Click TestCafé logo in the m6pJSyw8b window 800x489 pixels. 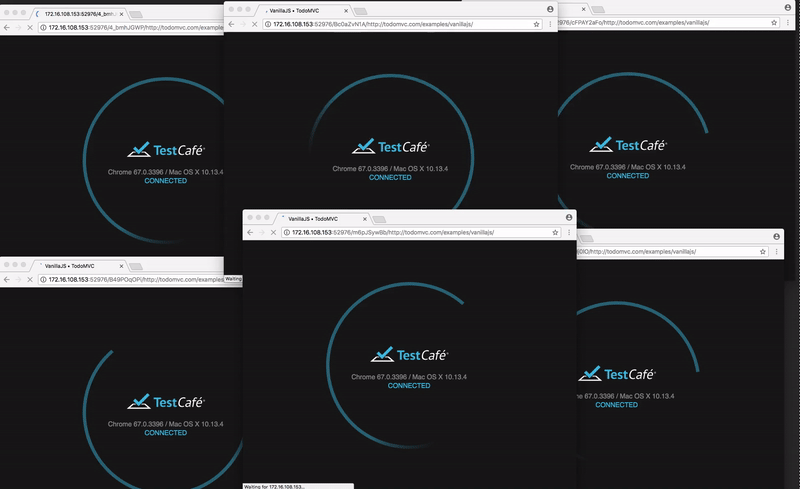tap(409, 355)
